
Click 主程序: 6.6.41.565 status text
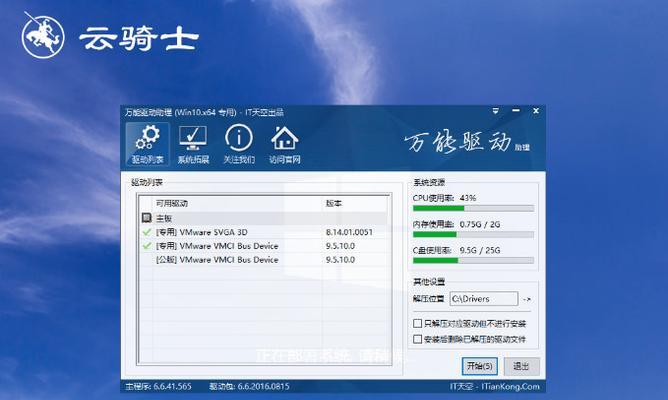[158, 386]
